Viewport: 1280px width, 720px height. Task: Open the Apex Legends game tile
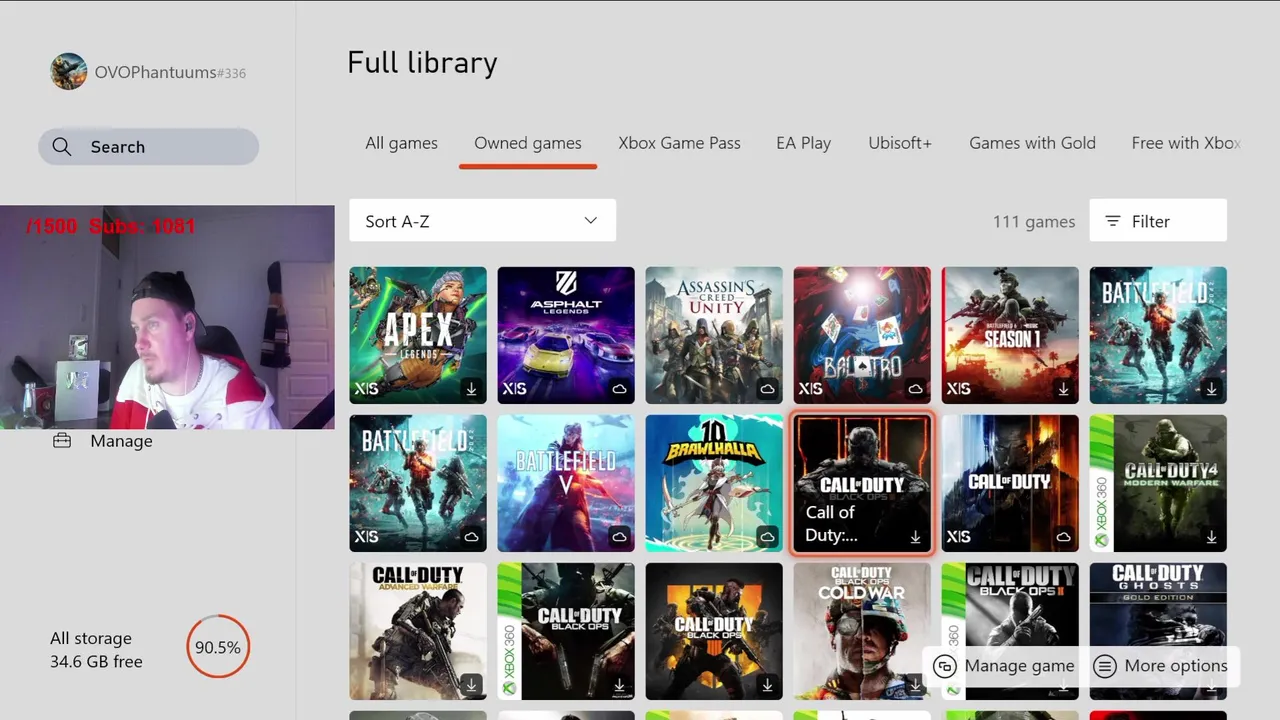click(418, 335)
